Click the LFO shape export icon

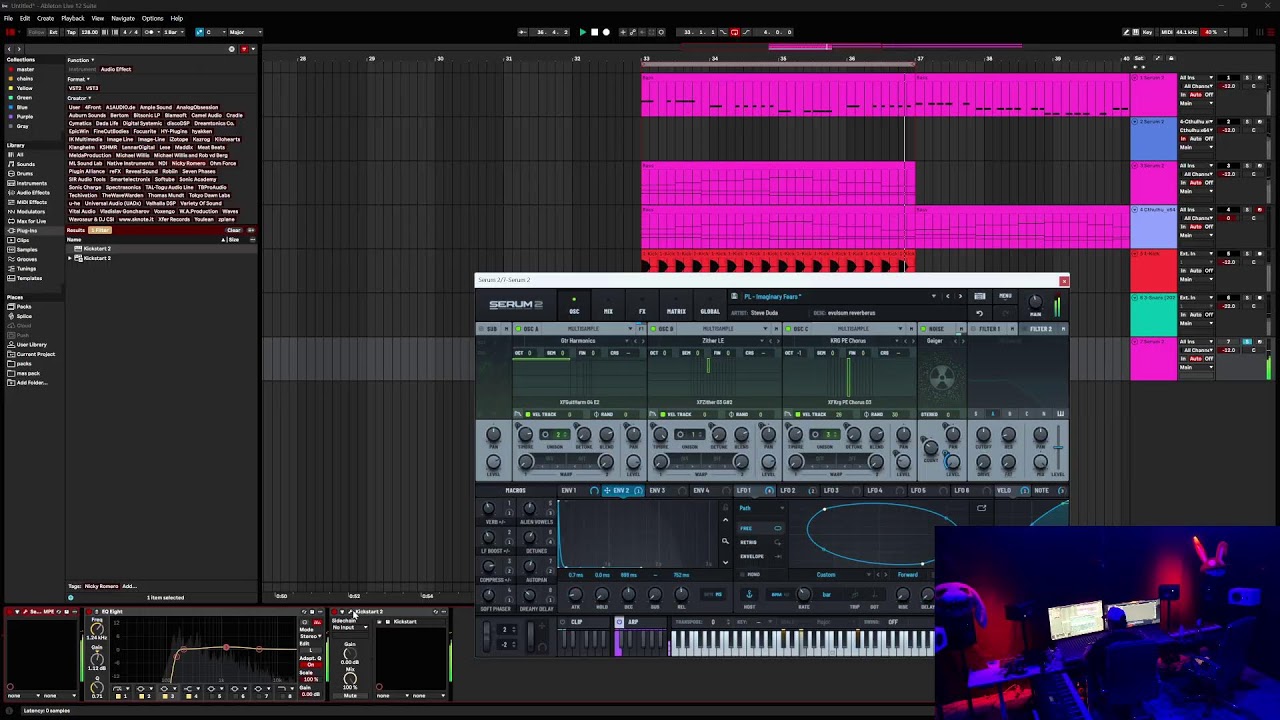[981, 508]
